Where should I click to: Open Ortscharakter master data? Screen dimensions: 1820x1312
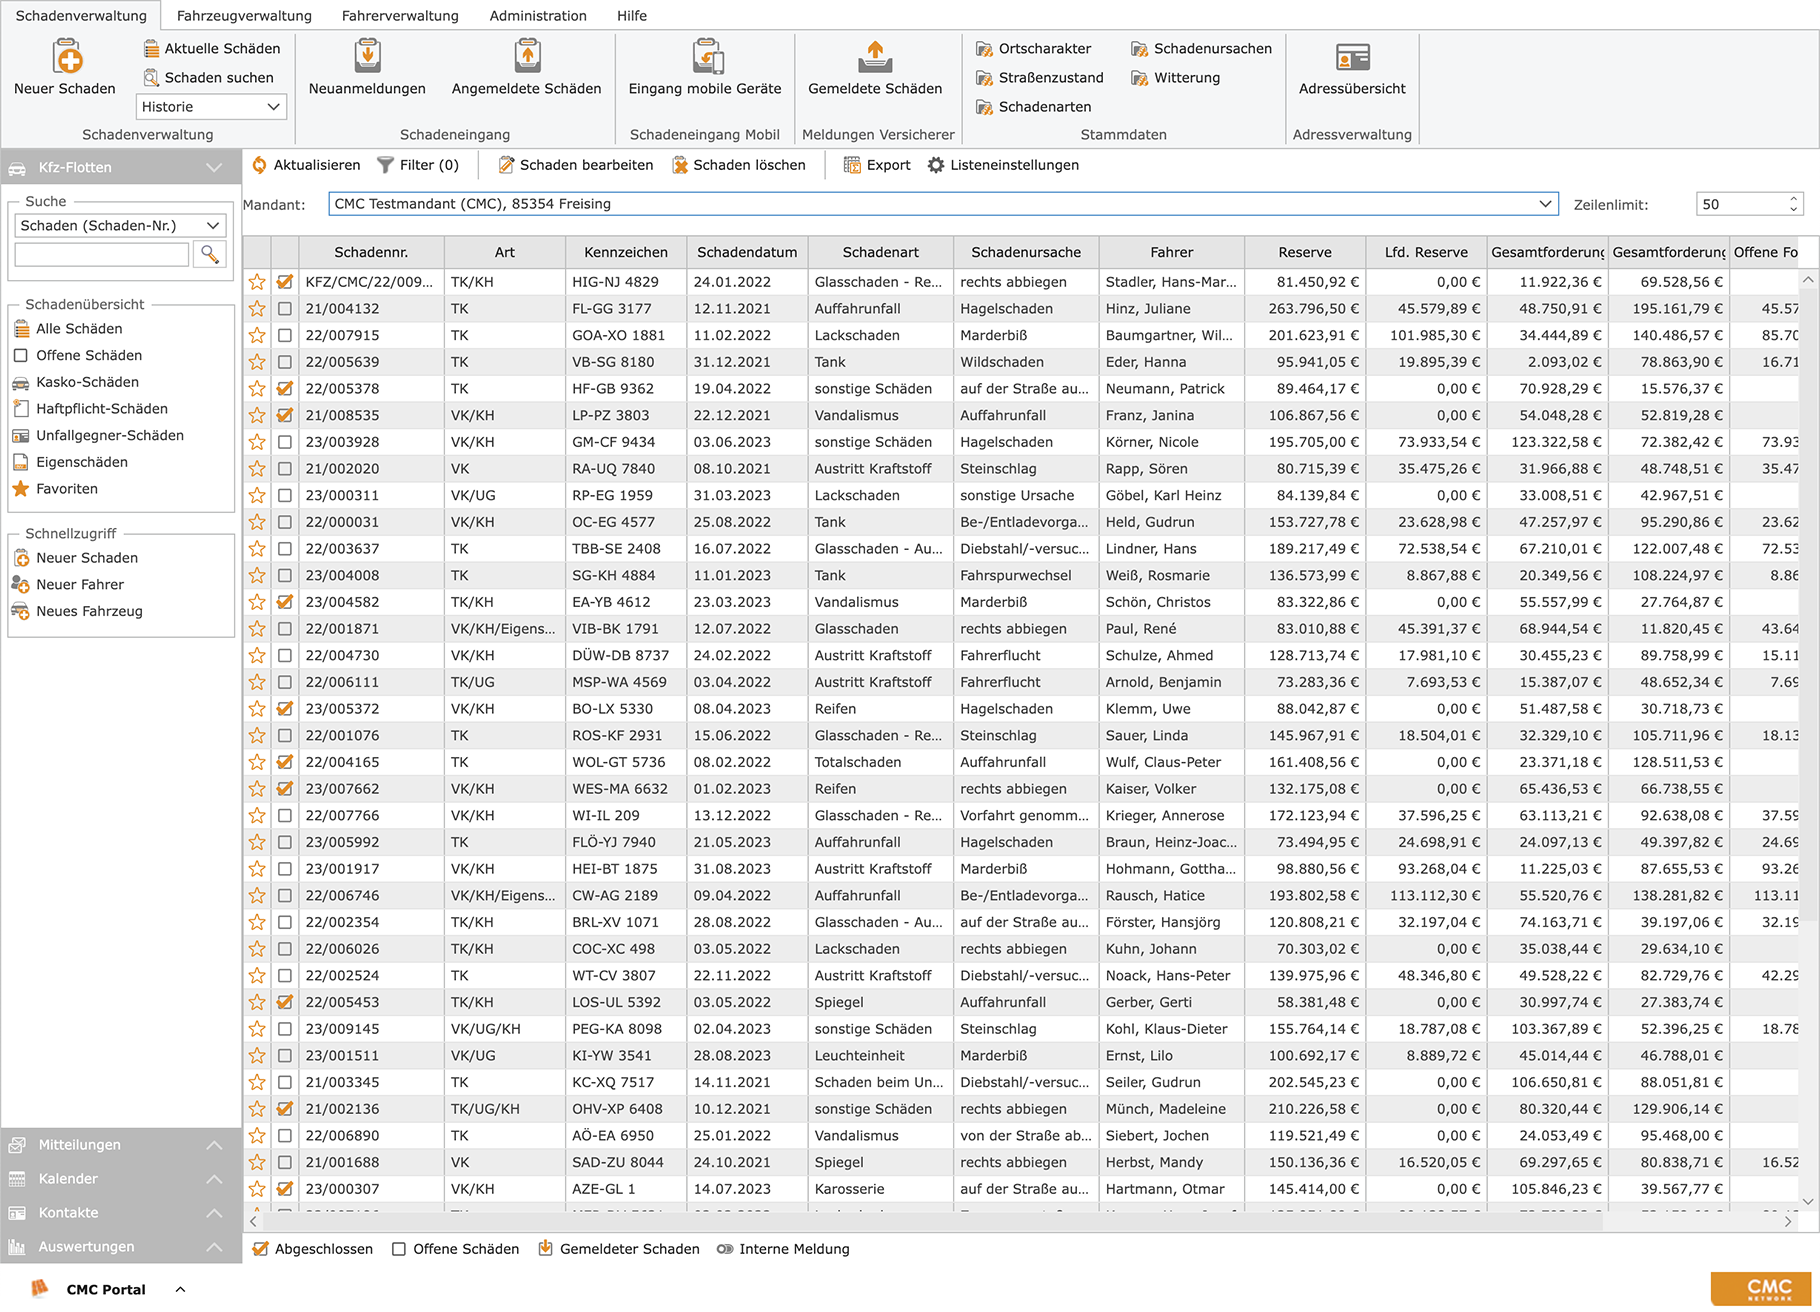coord(1034,48)
